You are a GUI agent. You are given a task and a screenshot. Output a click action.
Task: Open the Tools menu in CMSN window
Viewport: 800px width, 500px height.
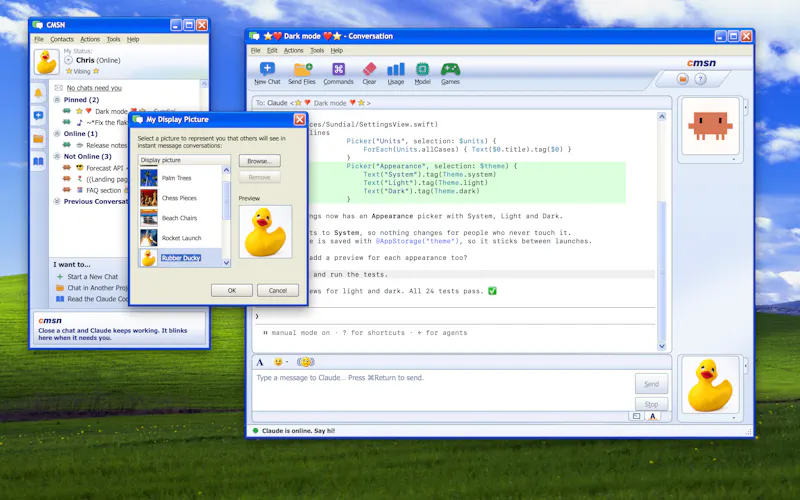[113, 39]
